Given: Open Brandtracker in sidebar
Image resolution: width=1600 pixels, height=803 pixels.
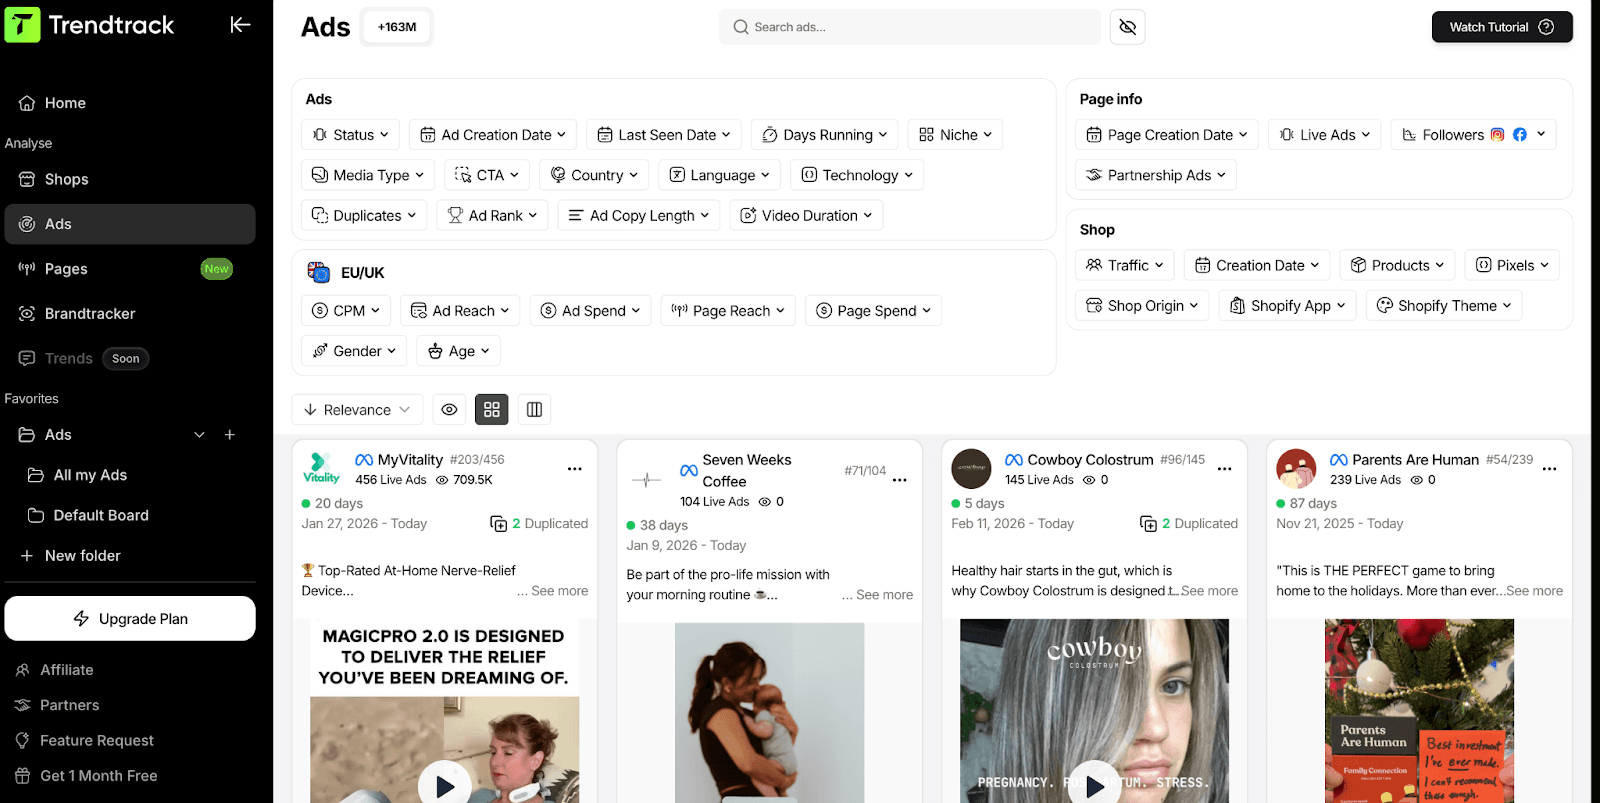Looking at the screenshot, I should coord(130,314).
